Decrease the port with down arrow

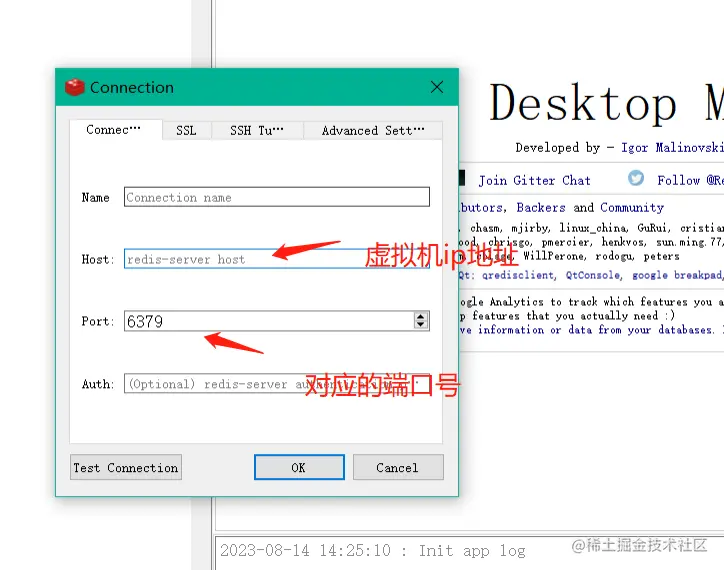[x=420, y=325]
